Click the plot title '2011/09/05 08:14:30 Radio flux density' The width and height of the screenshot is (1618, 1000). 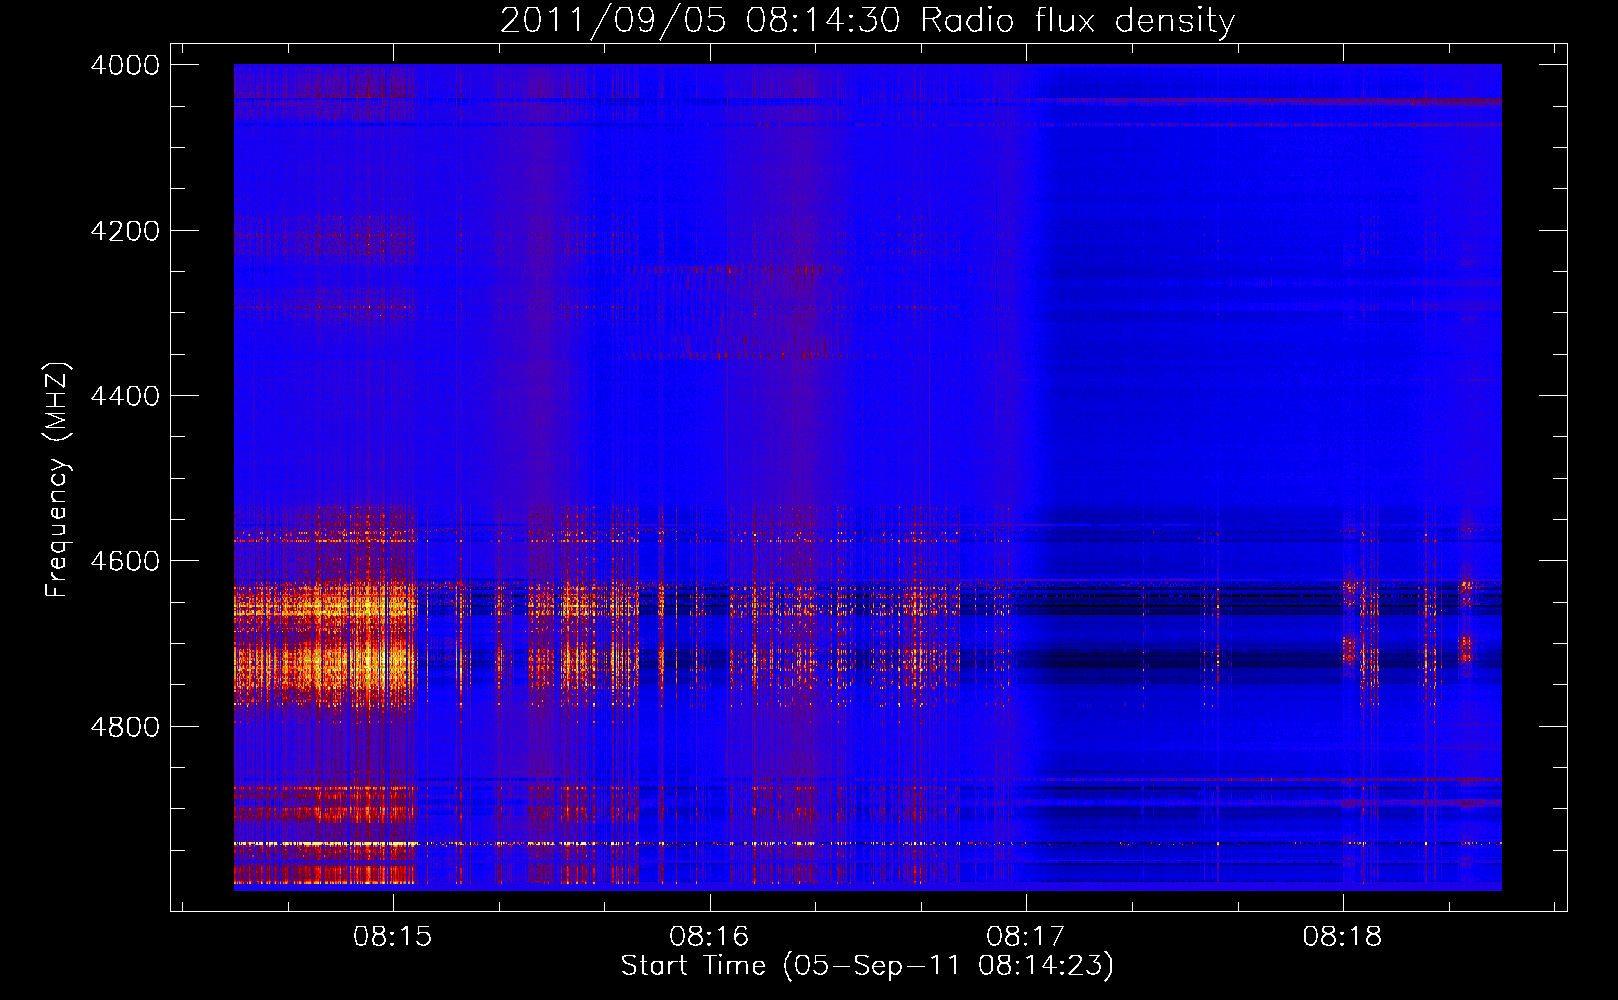point(867,20)
